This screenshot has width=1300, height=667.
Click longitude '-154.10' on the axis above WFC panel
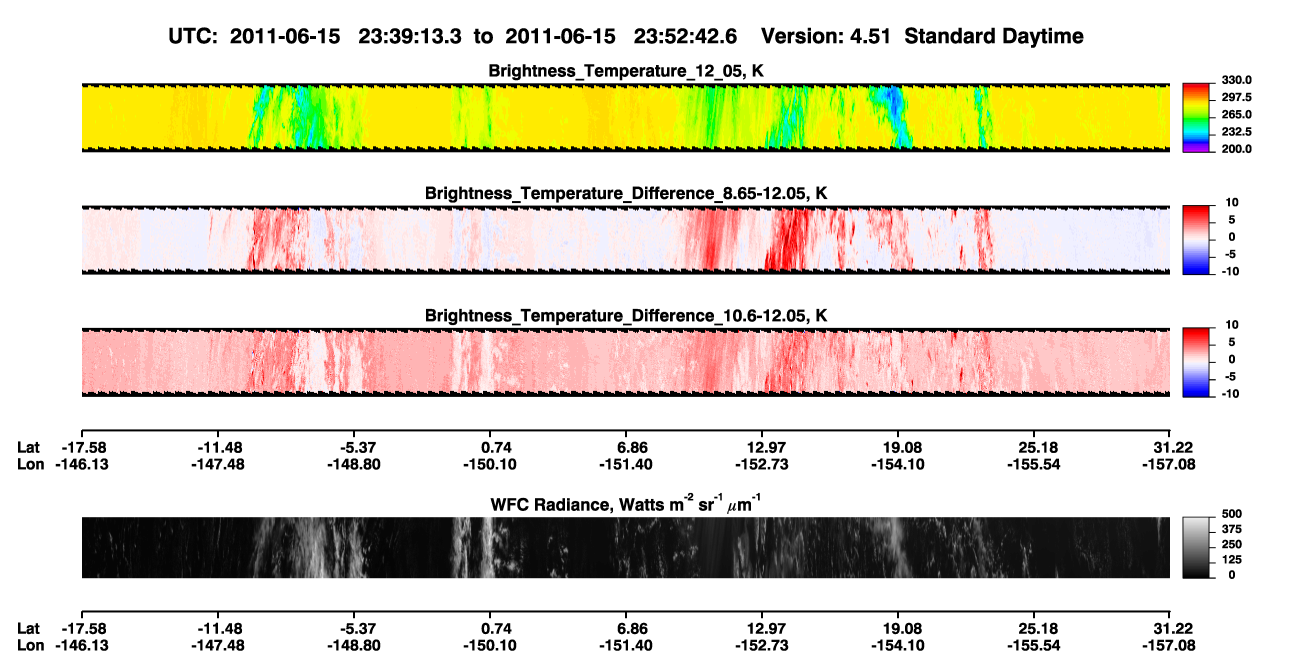[x=897, y=464]
